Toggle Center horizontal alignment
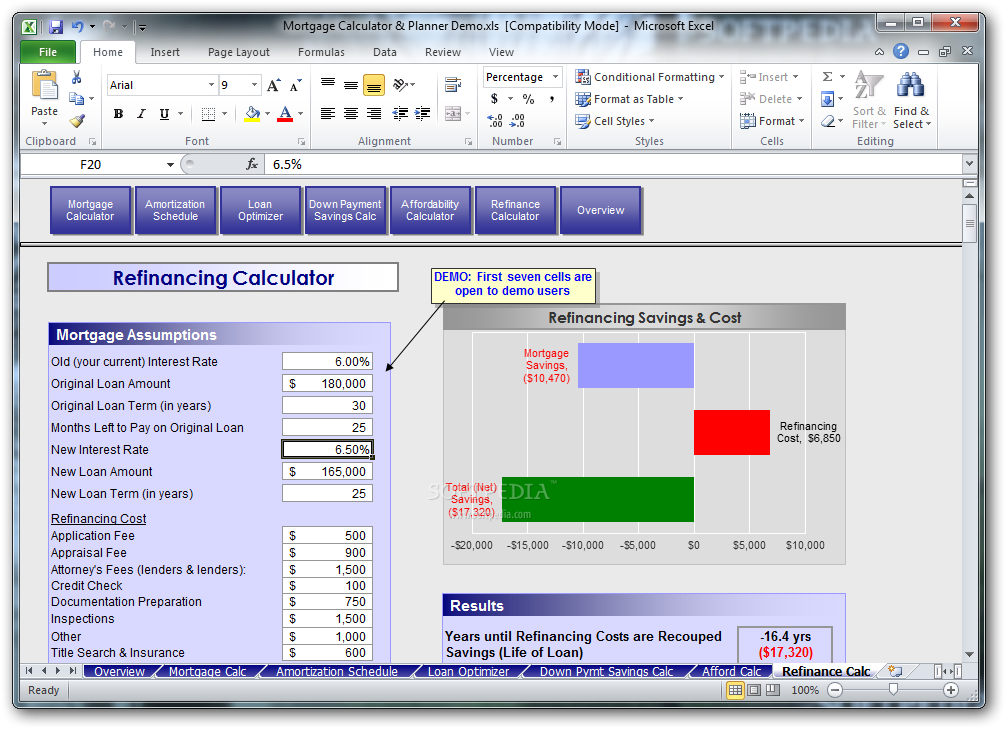Viewport: 1006px width, 729px height. click(x=351, y=114)
